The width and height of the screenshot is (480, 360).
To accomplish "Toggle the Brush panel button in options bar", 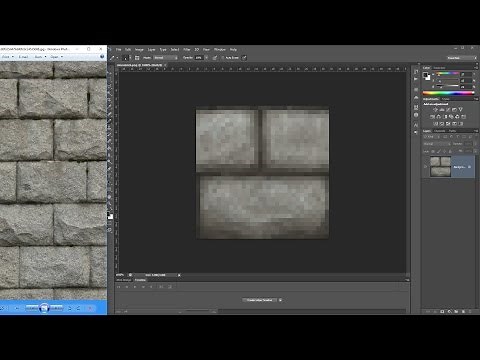I will coord(137,58).
